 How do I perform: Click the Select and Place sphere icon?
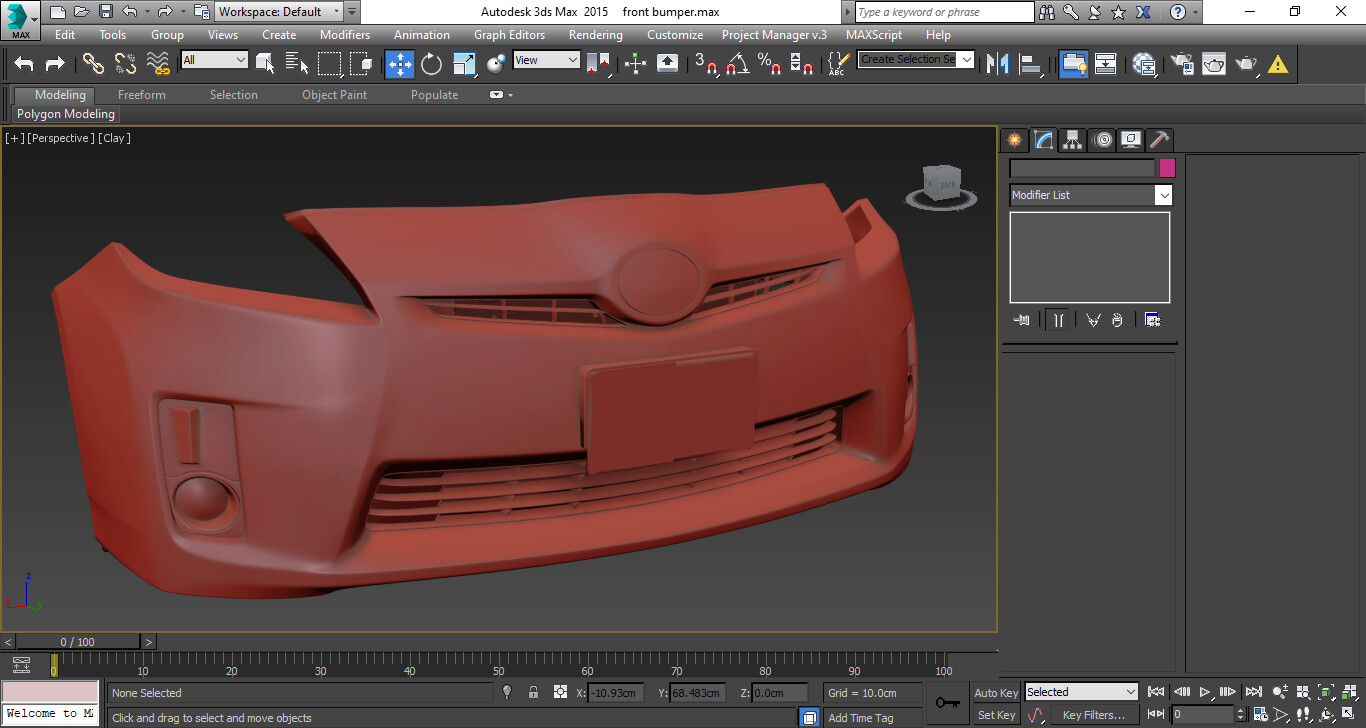pyautogui.click(x=496, y=64)
